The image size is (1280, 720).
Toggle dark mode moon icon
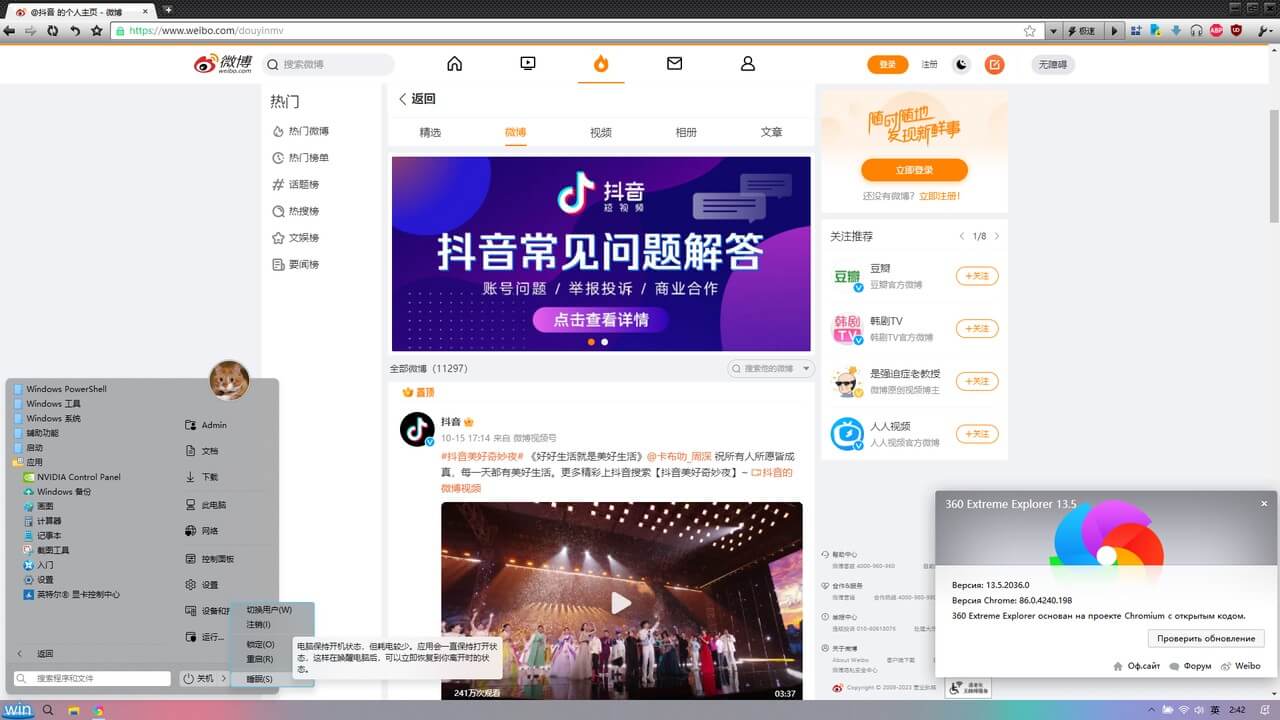961,64
